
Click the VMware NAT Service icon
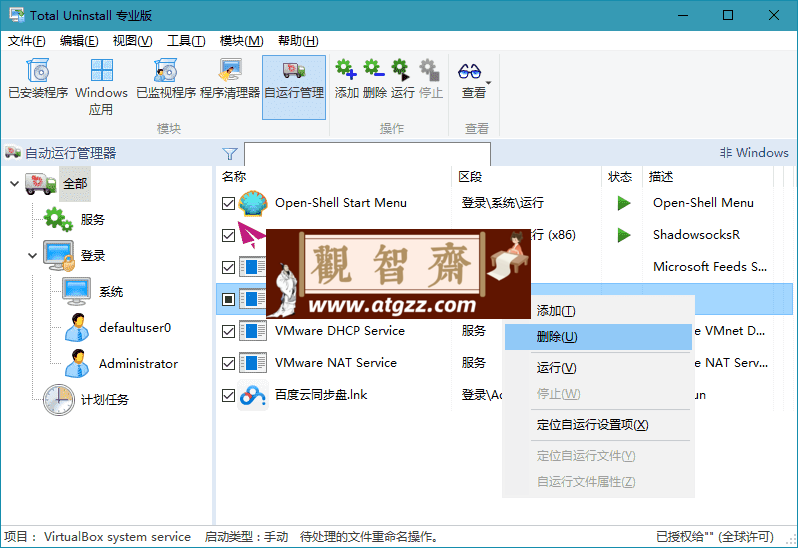point(253,363)
